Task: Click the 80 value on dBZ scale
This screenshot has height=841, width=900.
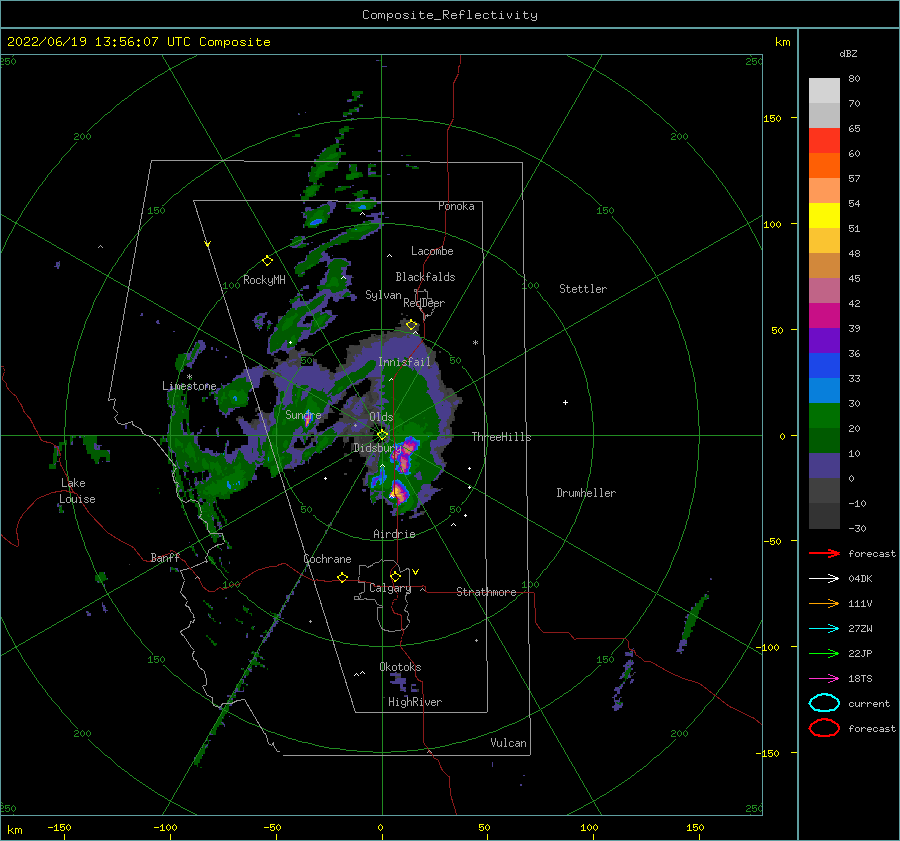Action: pyautogui.click(x=854, y=79)
